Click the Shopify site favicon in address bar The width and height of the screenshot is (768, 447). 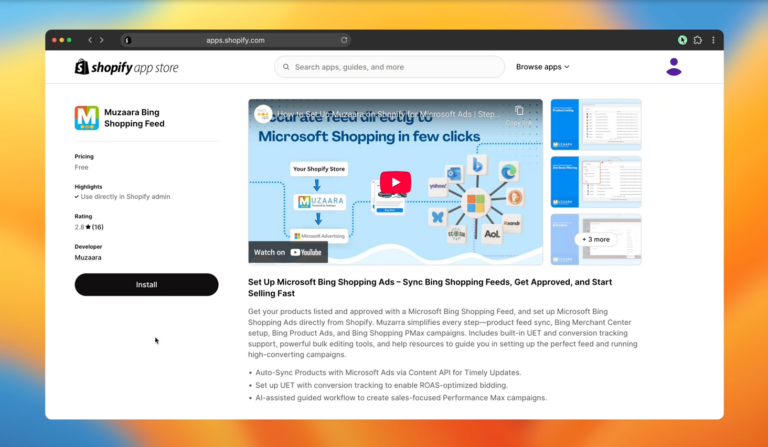click(127, 40)
